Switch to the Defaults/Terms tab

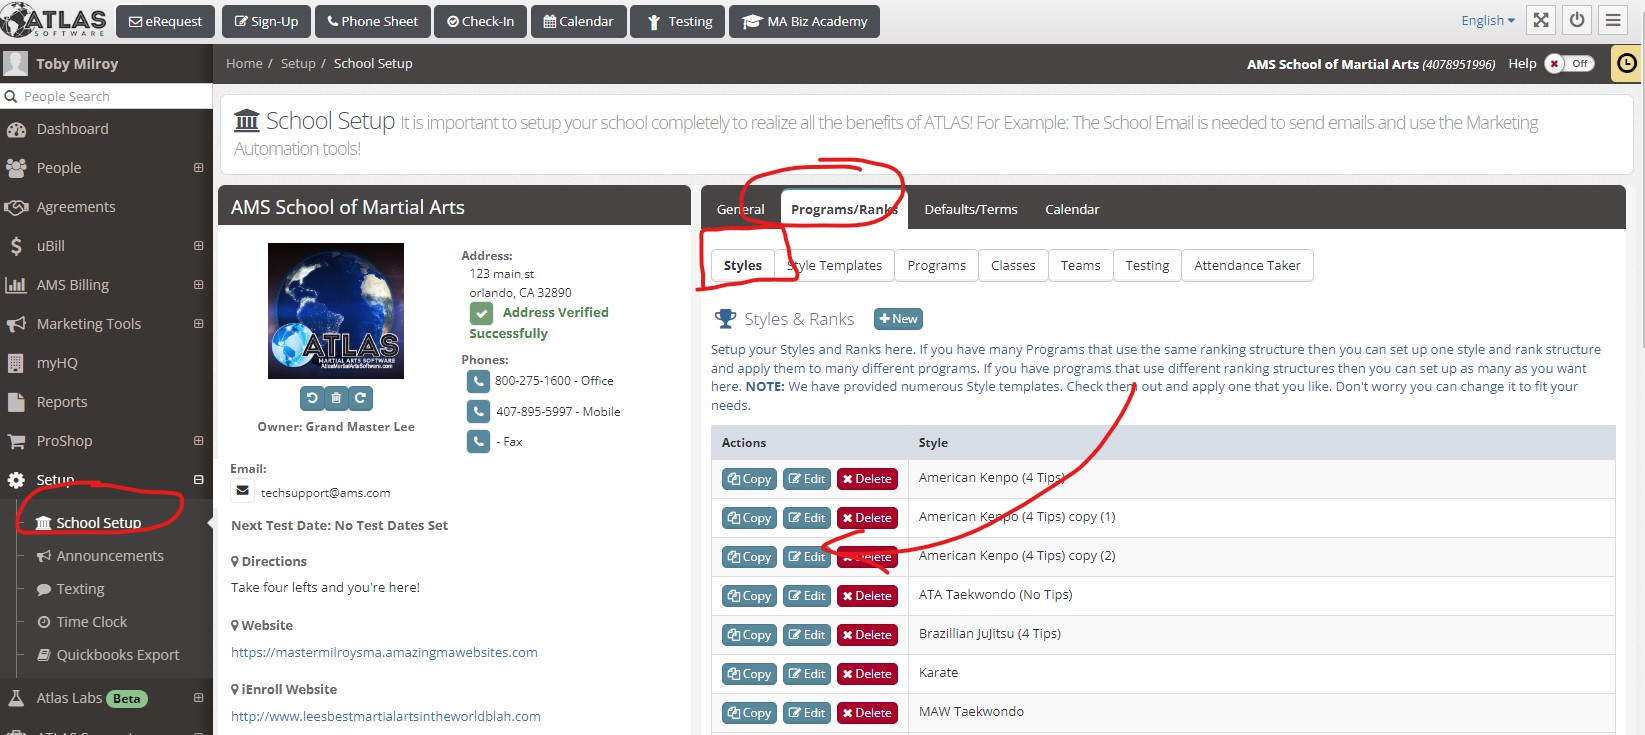pos(970,209)
